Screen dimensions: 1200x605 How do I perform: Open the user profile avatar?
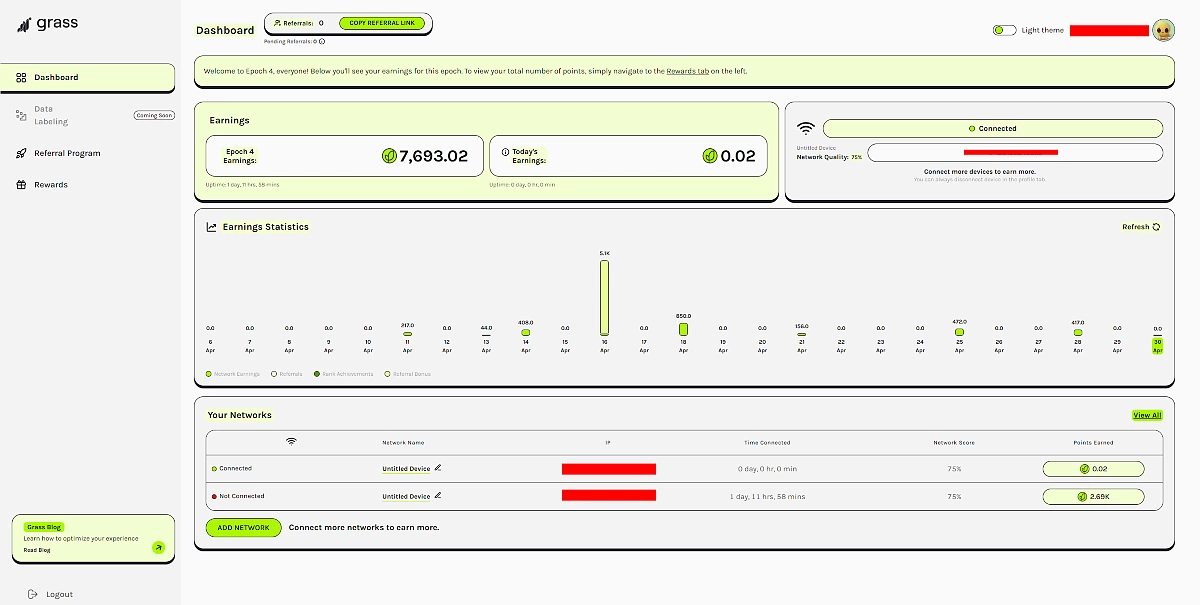tap(1163, 30)
